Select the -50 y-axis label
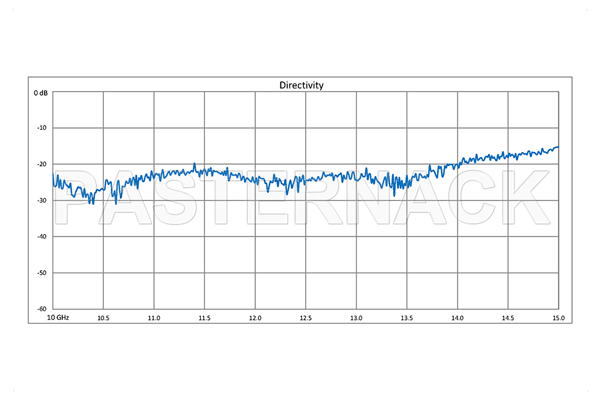 (x=43, y=272)
